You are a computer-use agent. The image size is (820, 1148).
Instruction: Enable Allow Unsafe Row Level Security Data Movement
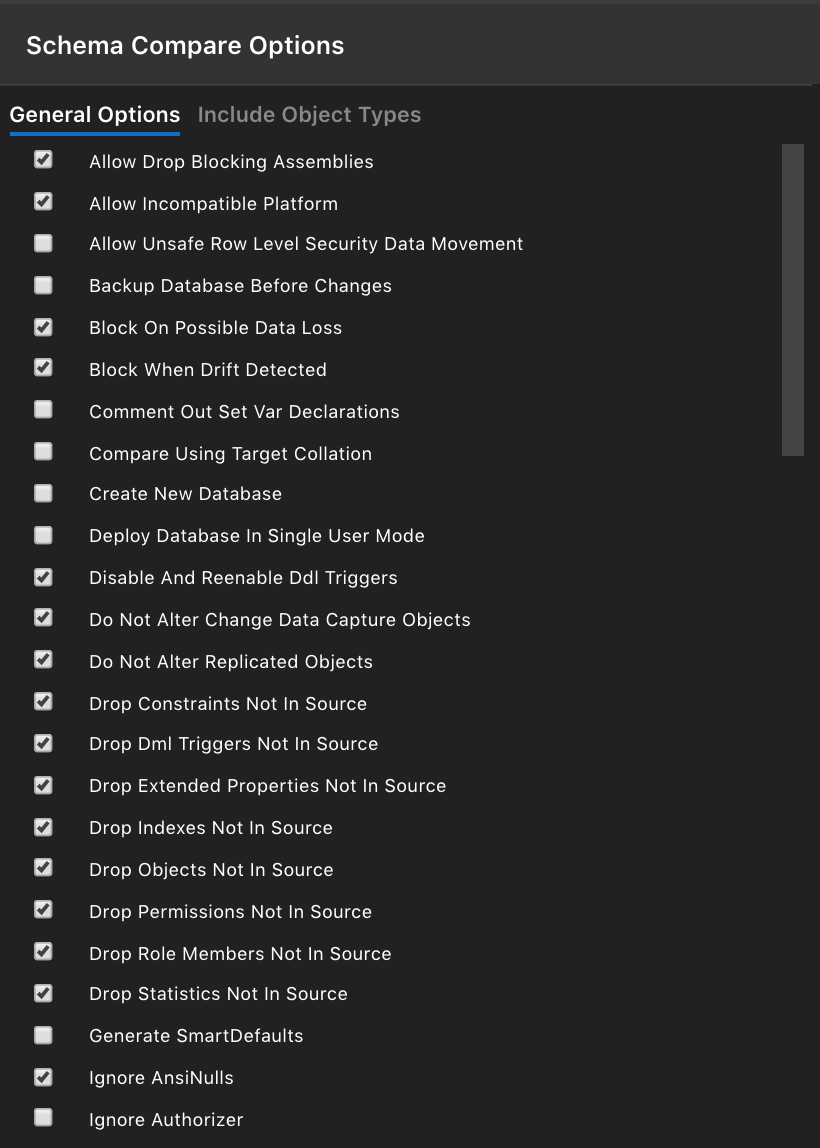pos(43,243)
